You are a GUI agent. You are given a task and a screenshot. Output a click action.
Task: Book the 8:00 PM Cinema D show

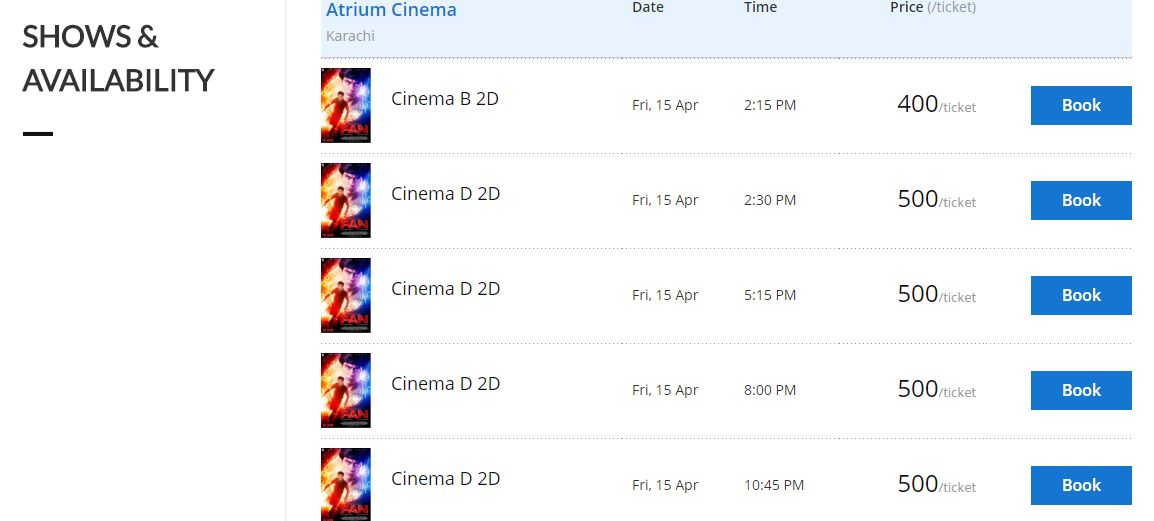[x=1080, y=390]
